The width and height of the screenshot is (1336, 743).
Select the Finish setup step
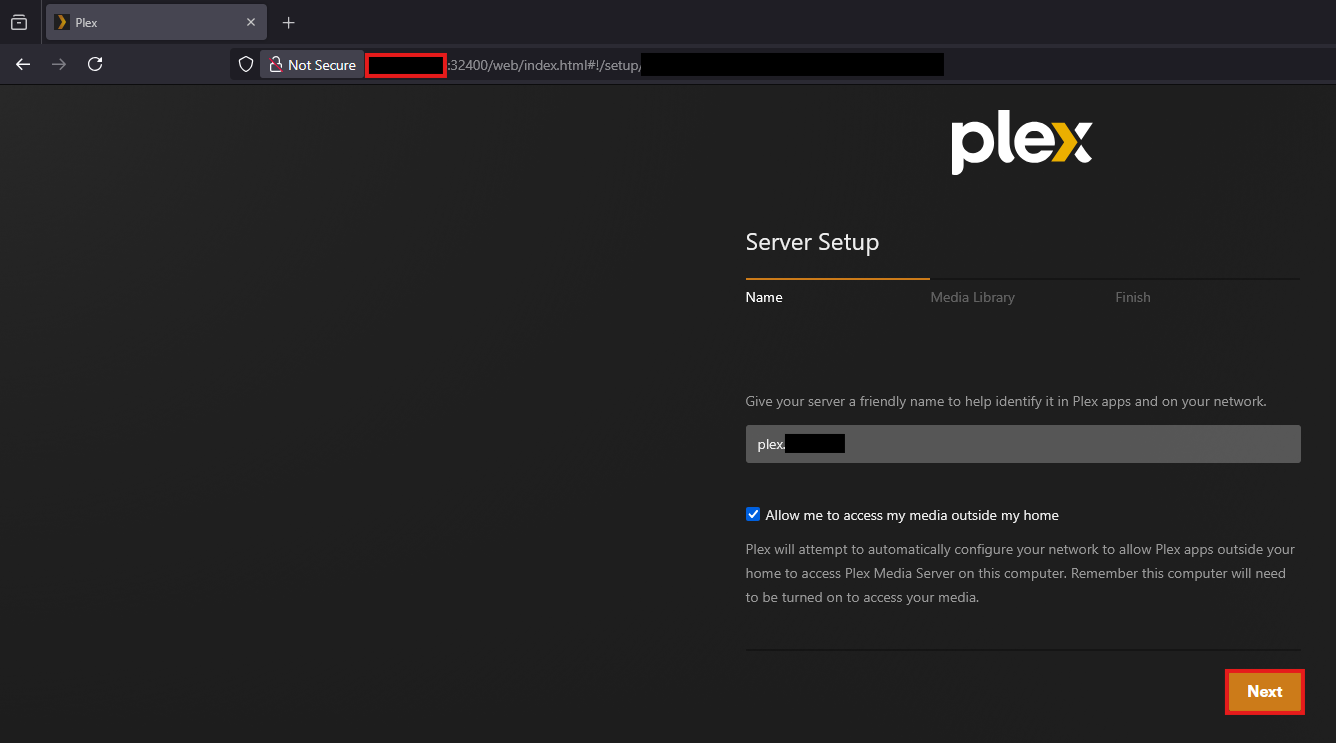[1133, 297]
